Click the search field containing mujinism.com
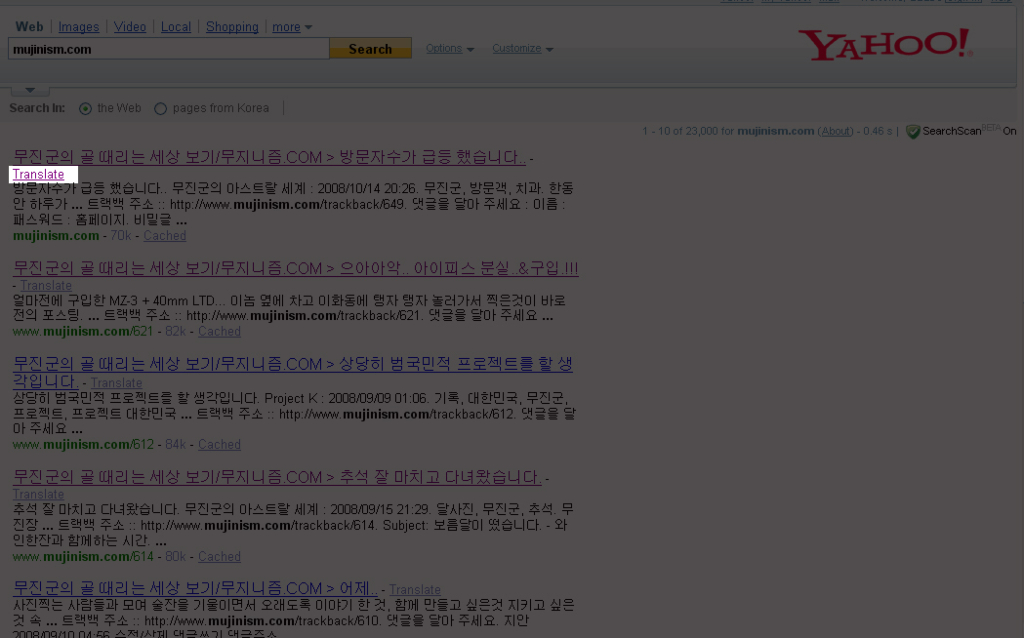 coord(168,49)
